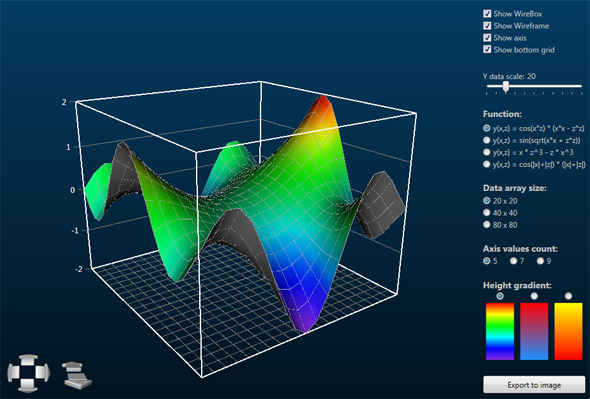
Task: Click the left arrow of the rotate camera control
Action: coord(14,373)
